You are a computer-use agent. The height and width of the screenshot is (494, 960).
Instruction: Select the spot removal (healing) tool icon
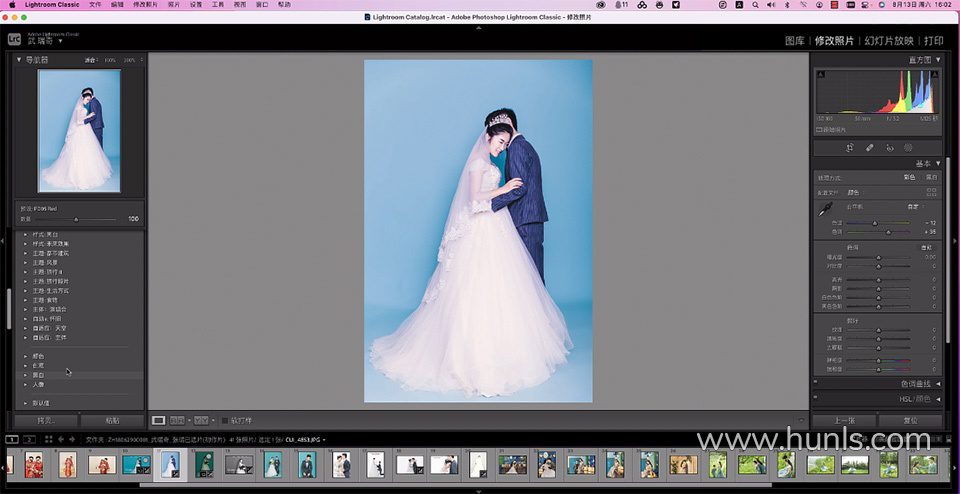pos(869,147)
